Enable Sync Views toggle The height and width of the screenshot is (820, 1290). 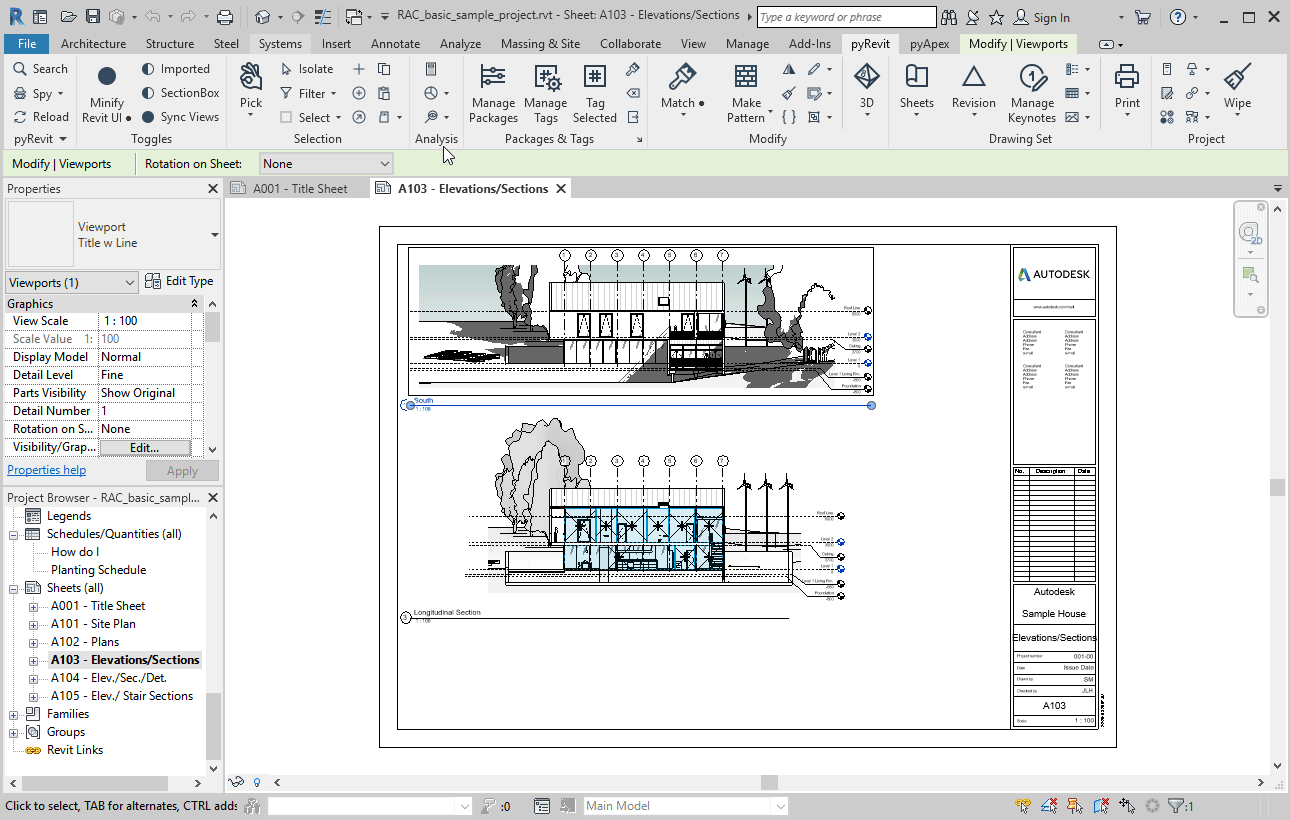pyautogui.click(x=181, y=116)
